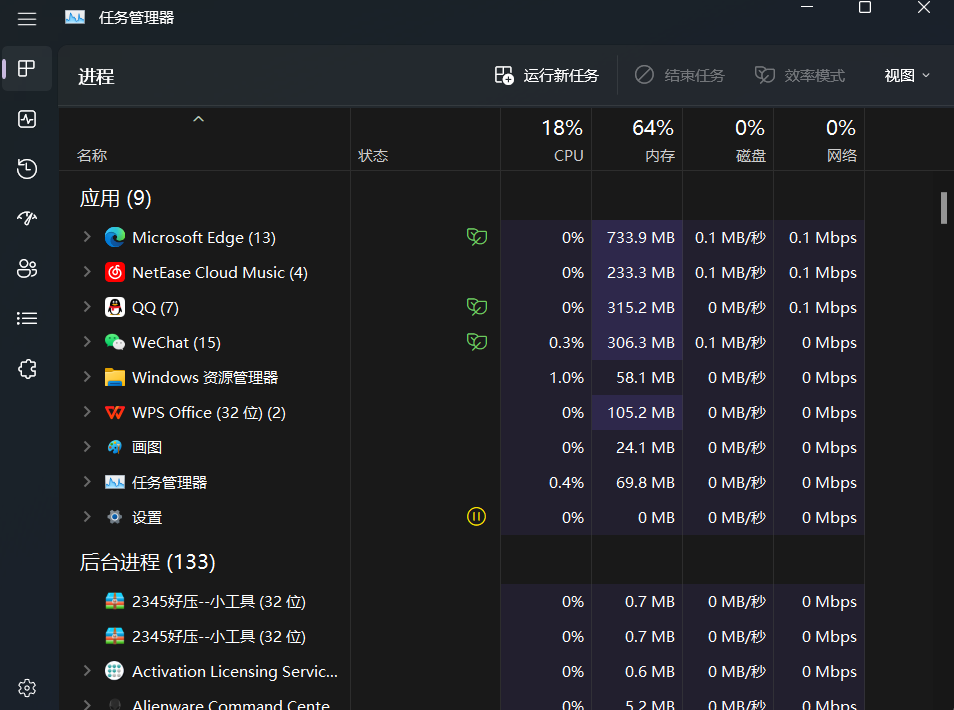Screen dimensions: 954x710
Task: Click the NetEase Cloud Music icon
Action: [x=114, y=272]
